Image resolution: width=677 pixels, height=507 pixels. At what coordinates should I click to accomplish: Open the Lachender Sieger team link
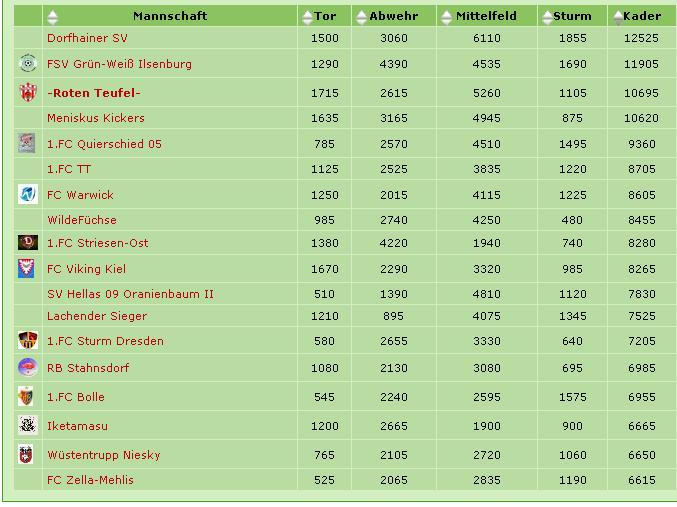point(97,316)
